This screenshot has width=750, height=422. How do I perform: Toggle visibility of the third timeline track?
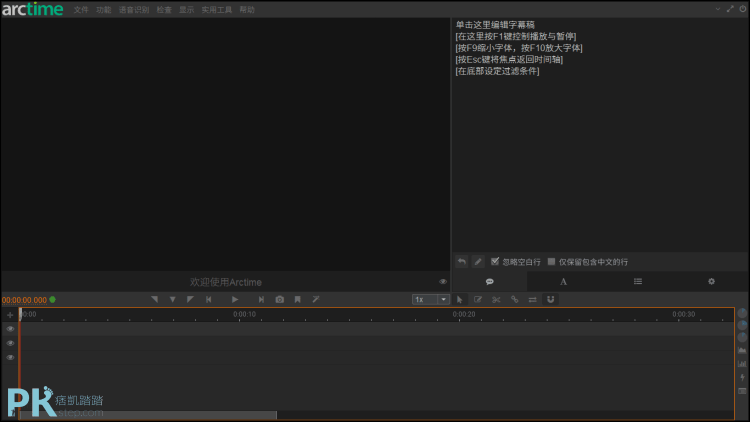click(10, 358)
